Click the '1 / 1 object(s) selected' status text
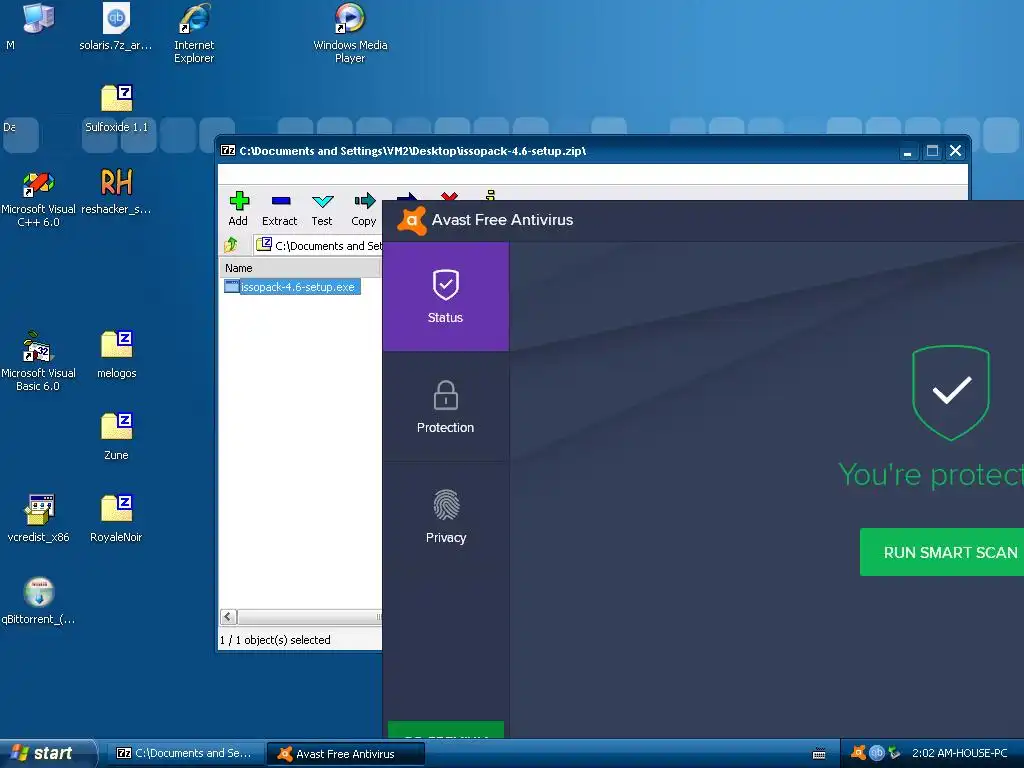1024x768 pixels. point(275,640)
